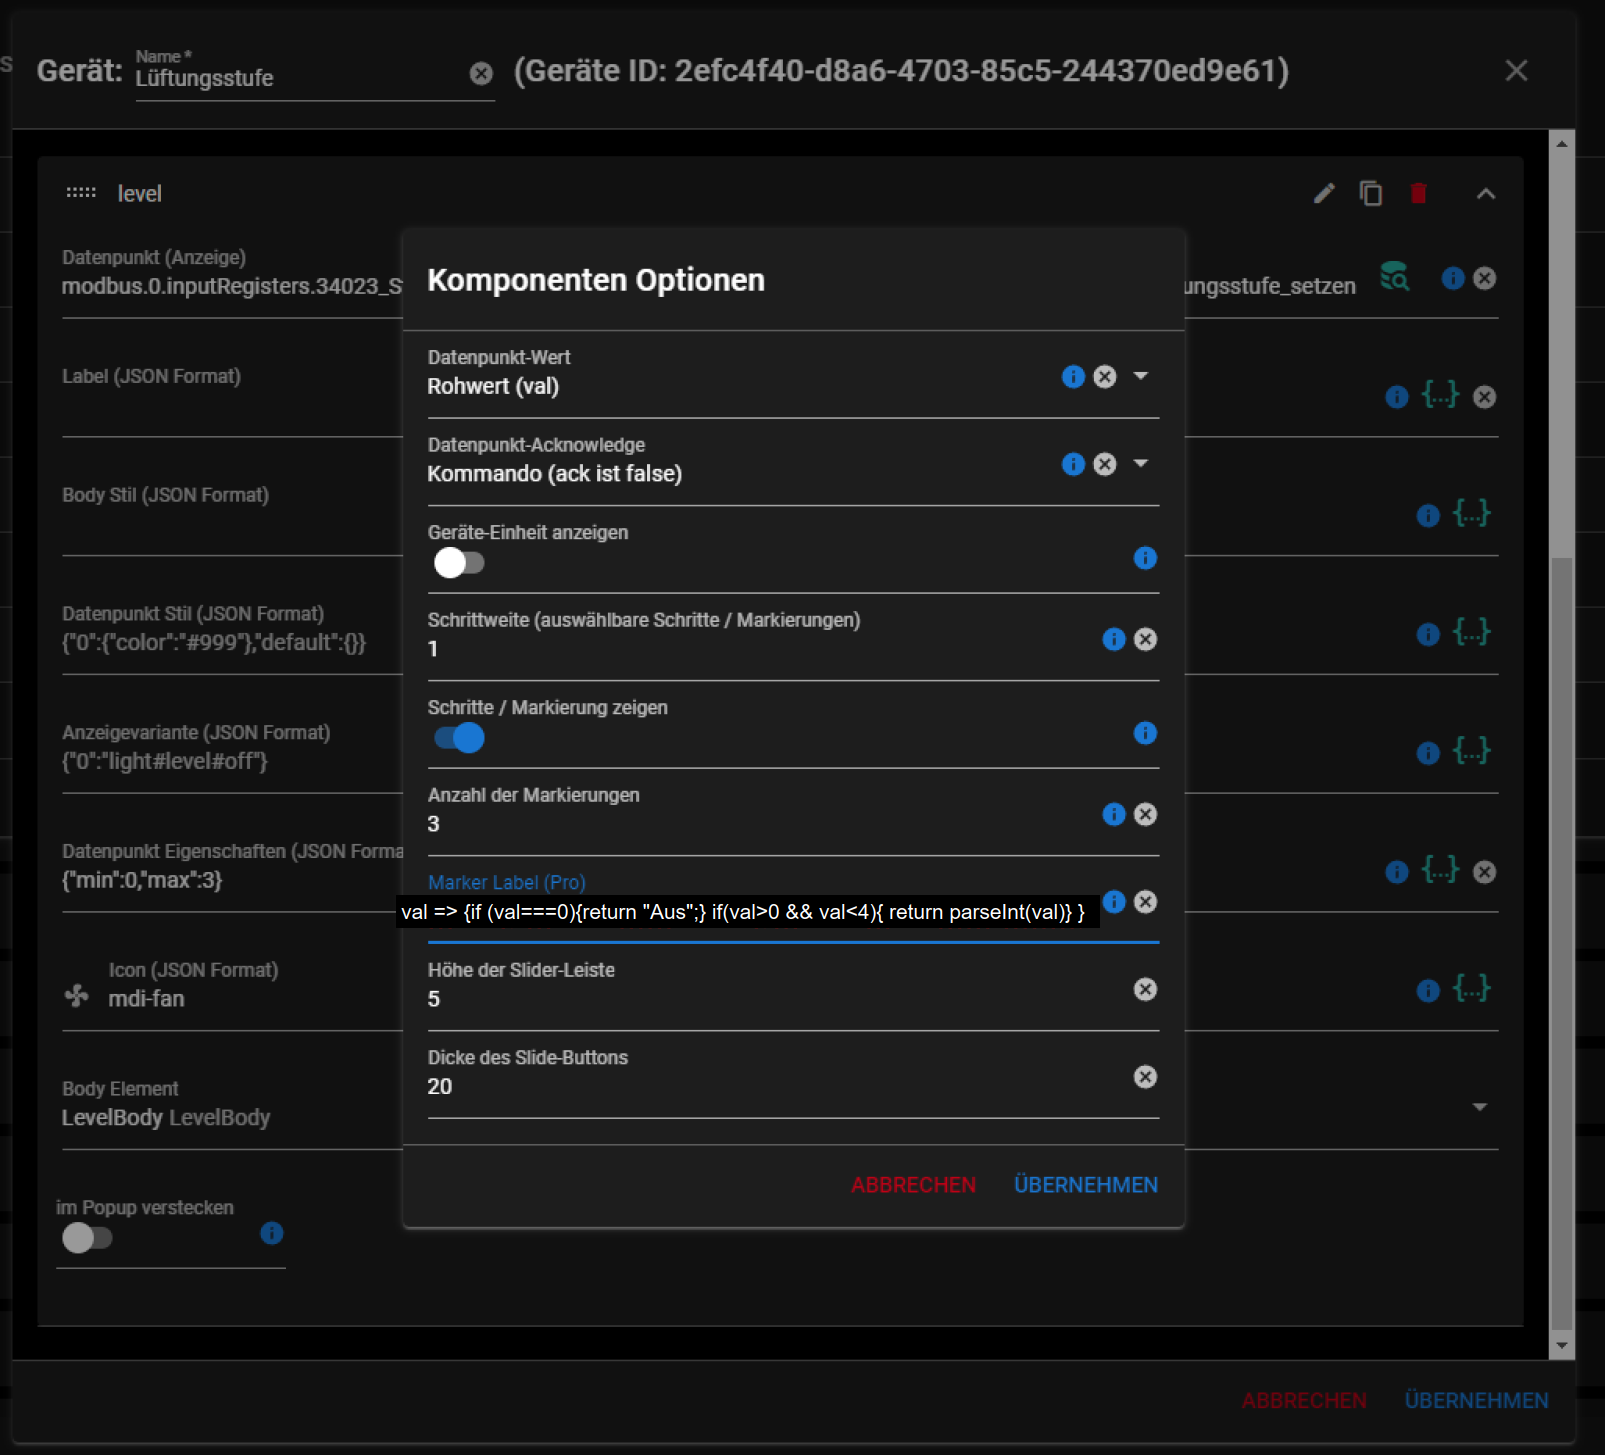The height and width of the screenshot is (1455, 1605).
Task: Edit the Marker Label function text field
Action: pyautogui.click(x=748, y=912)
